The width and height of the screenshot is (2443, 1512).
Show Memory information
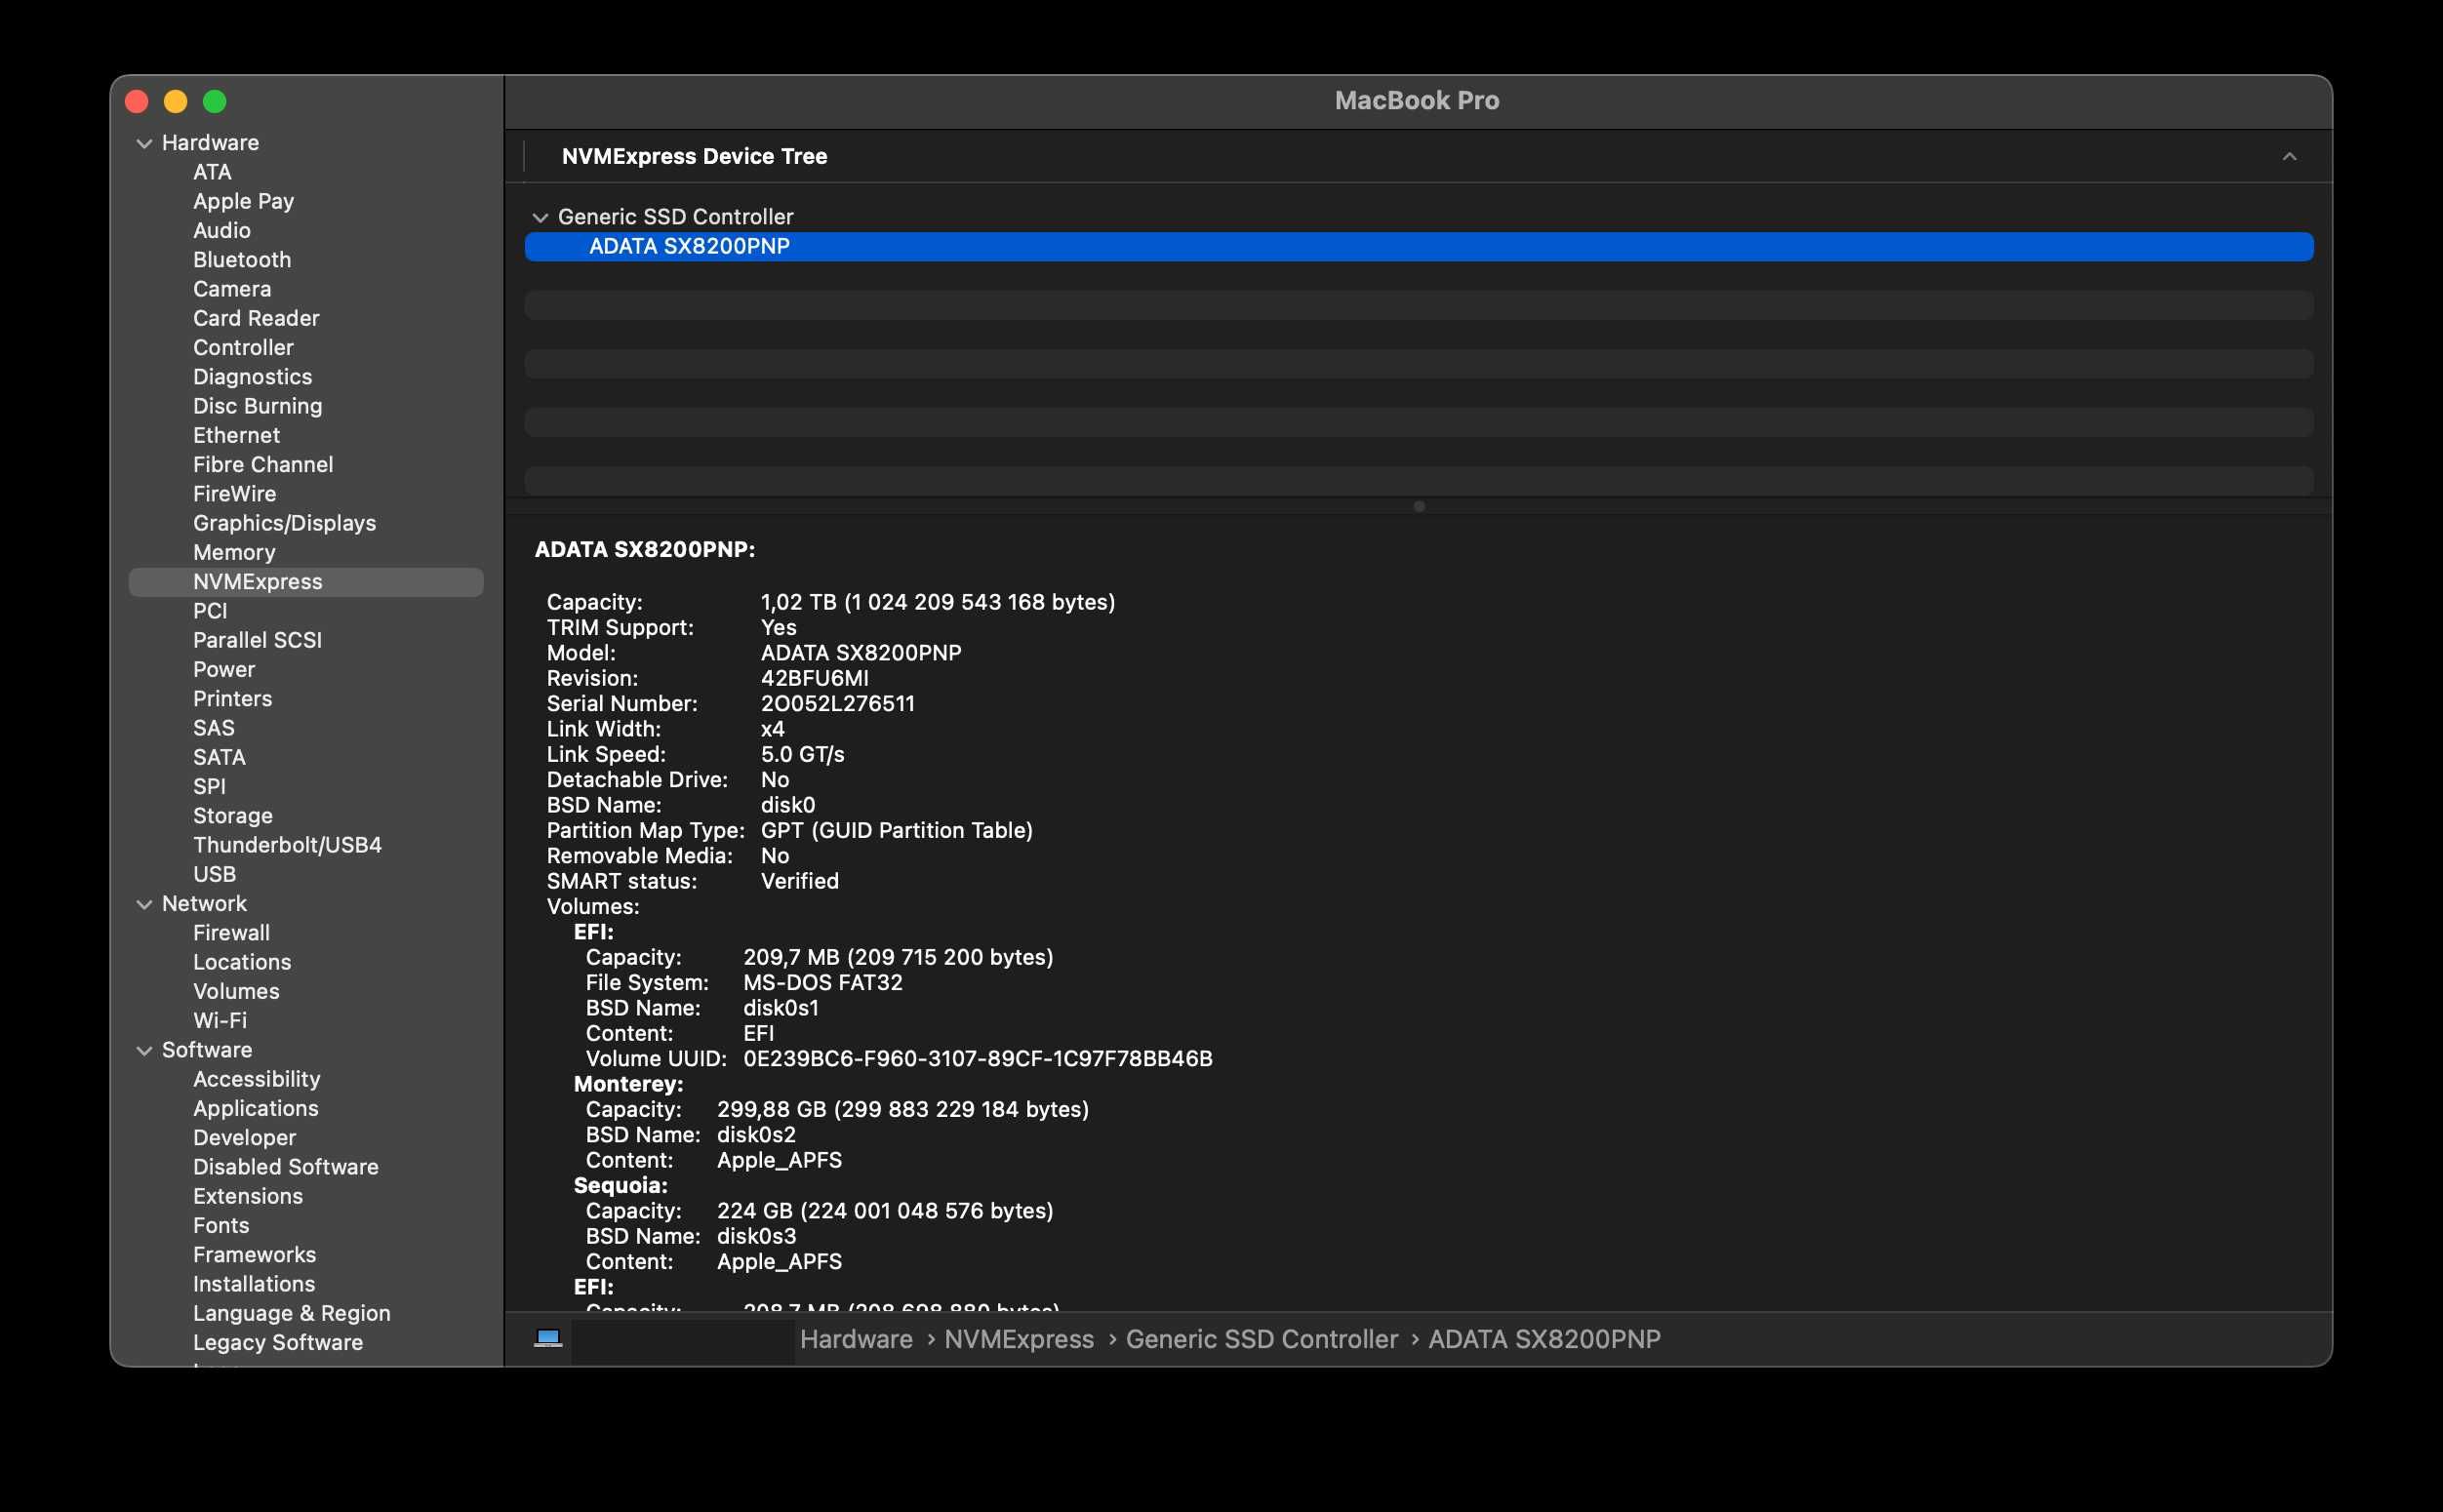[234, 552]
